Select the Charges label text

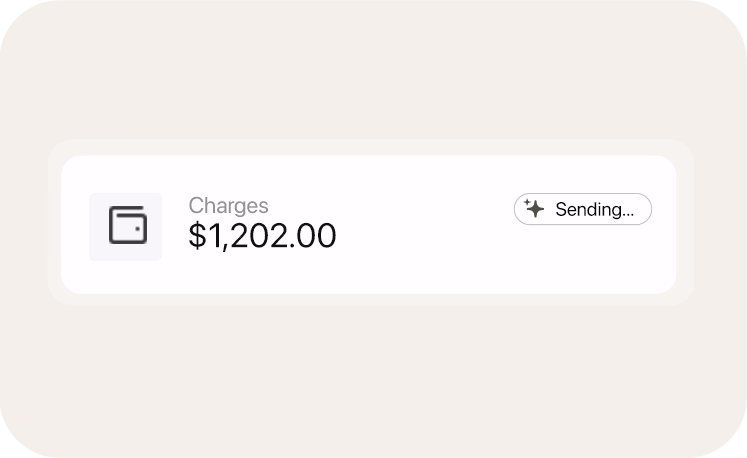(228, 205)
